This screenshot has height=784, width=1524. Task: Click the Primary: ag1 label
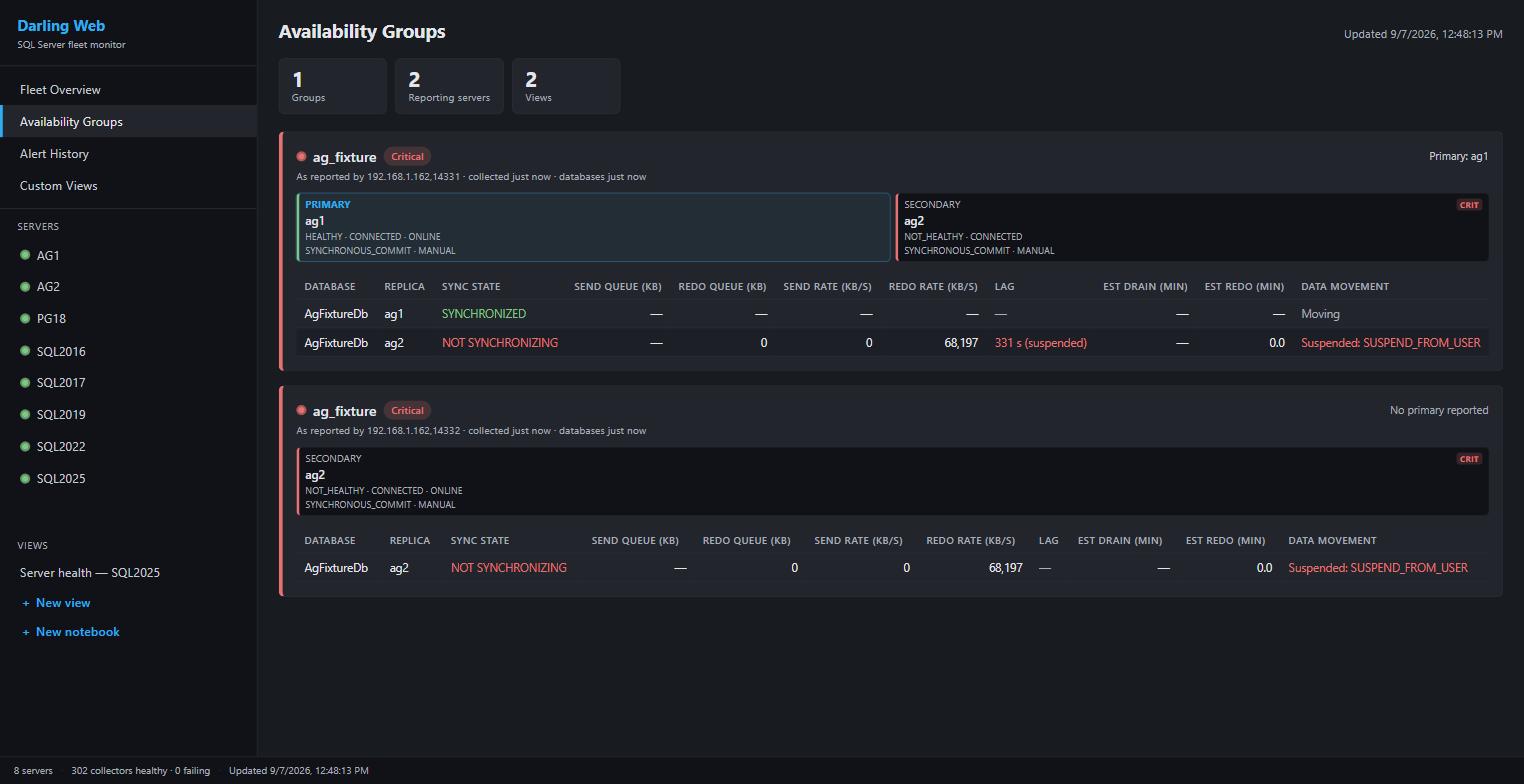(x=1459, y=156)
